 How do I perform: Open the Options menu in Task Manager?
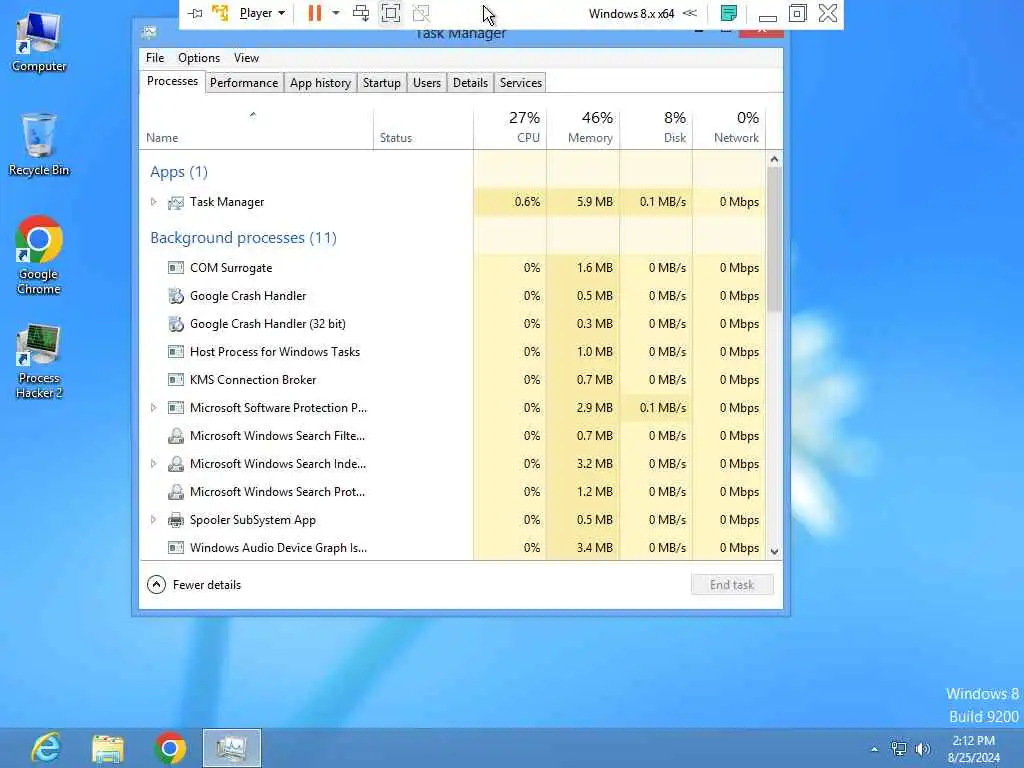coord(199,57)
